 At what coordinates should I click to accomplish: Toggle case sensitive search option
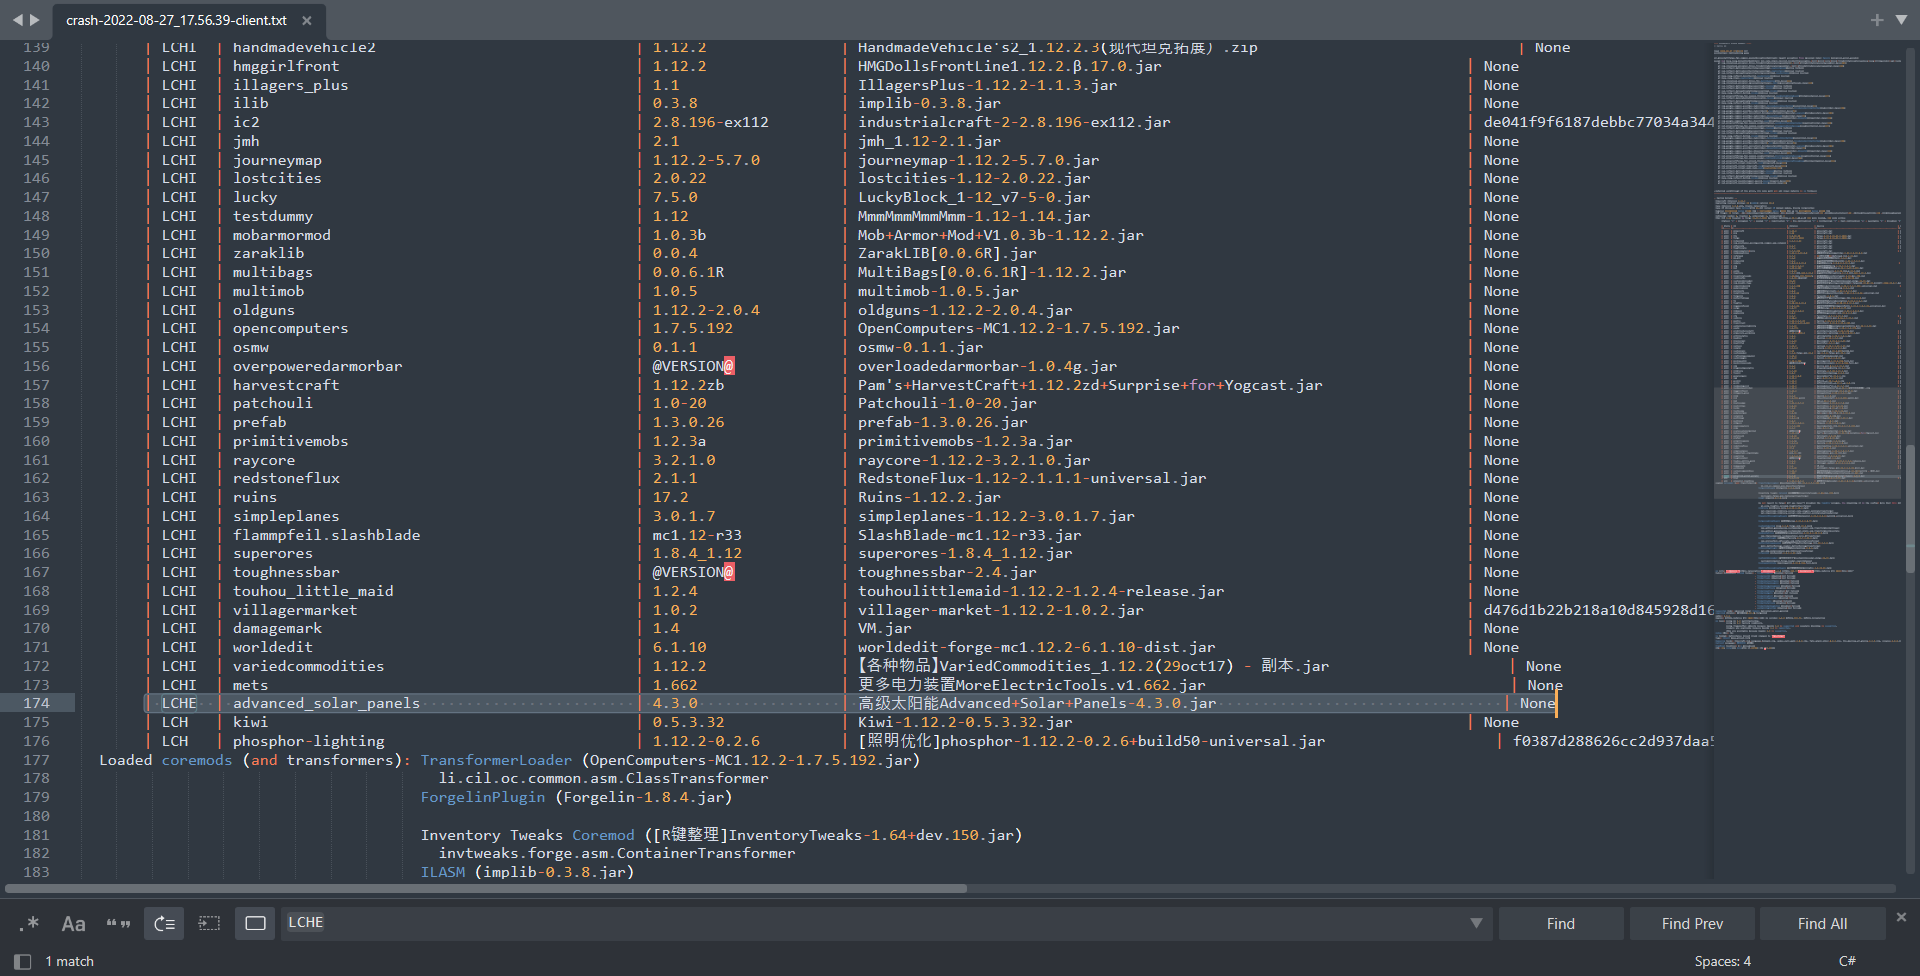tap(73, 923)
